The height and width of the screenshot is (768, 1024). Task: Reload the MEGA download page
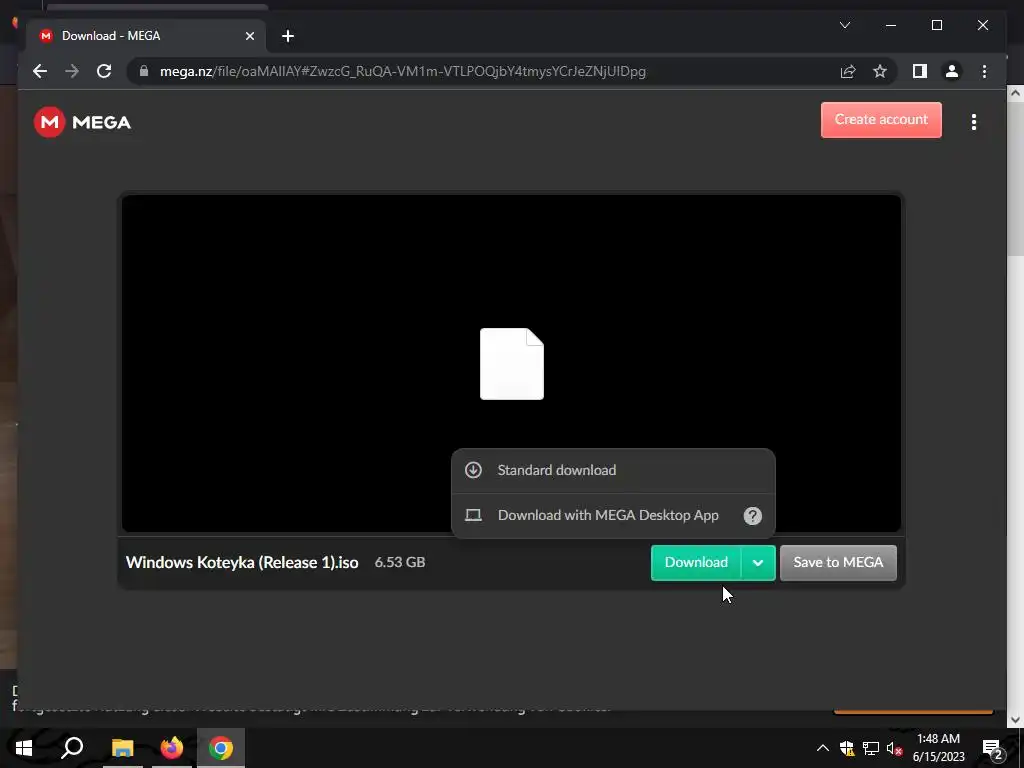click(104, 71)
